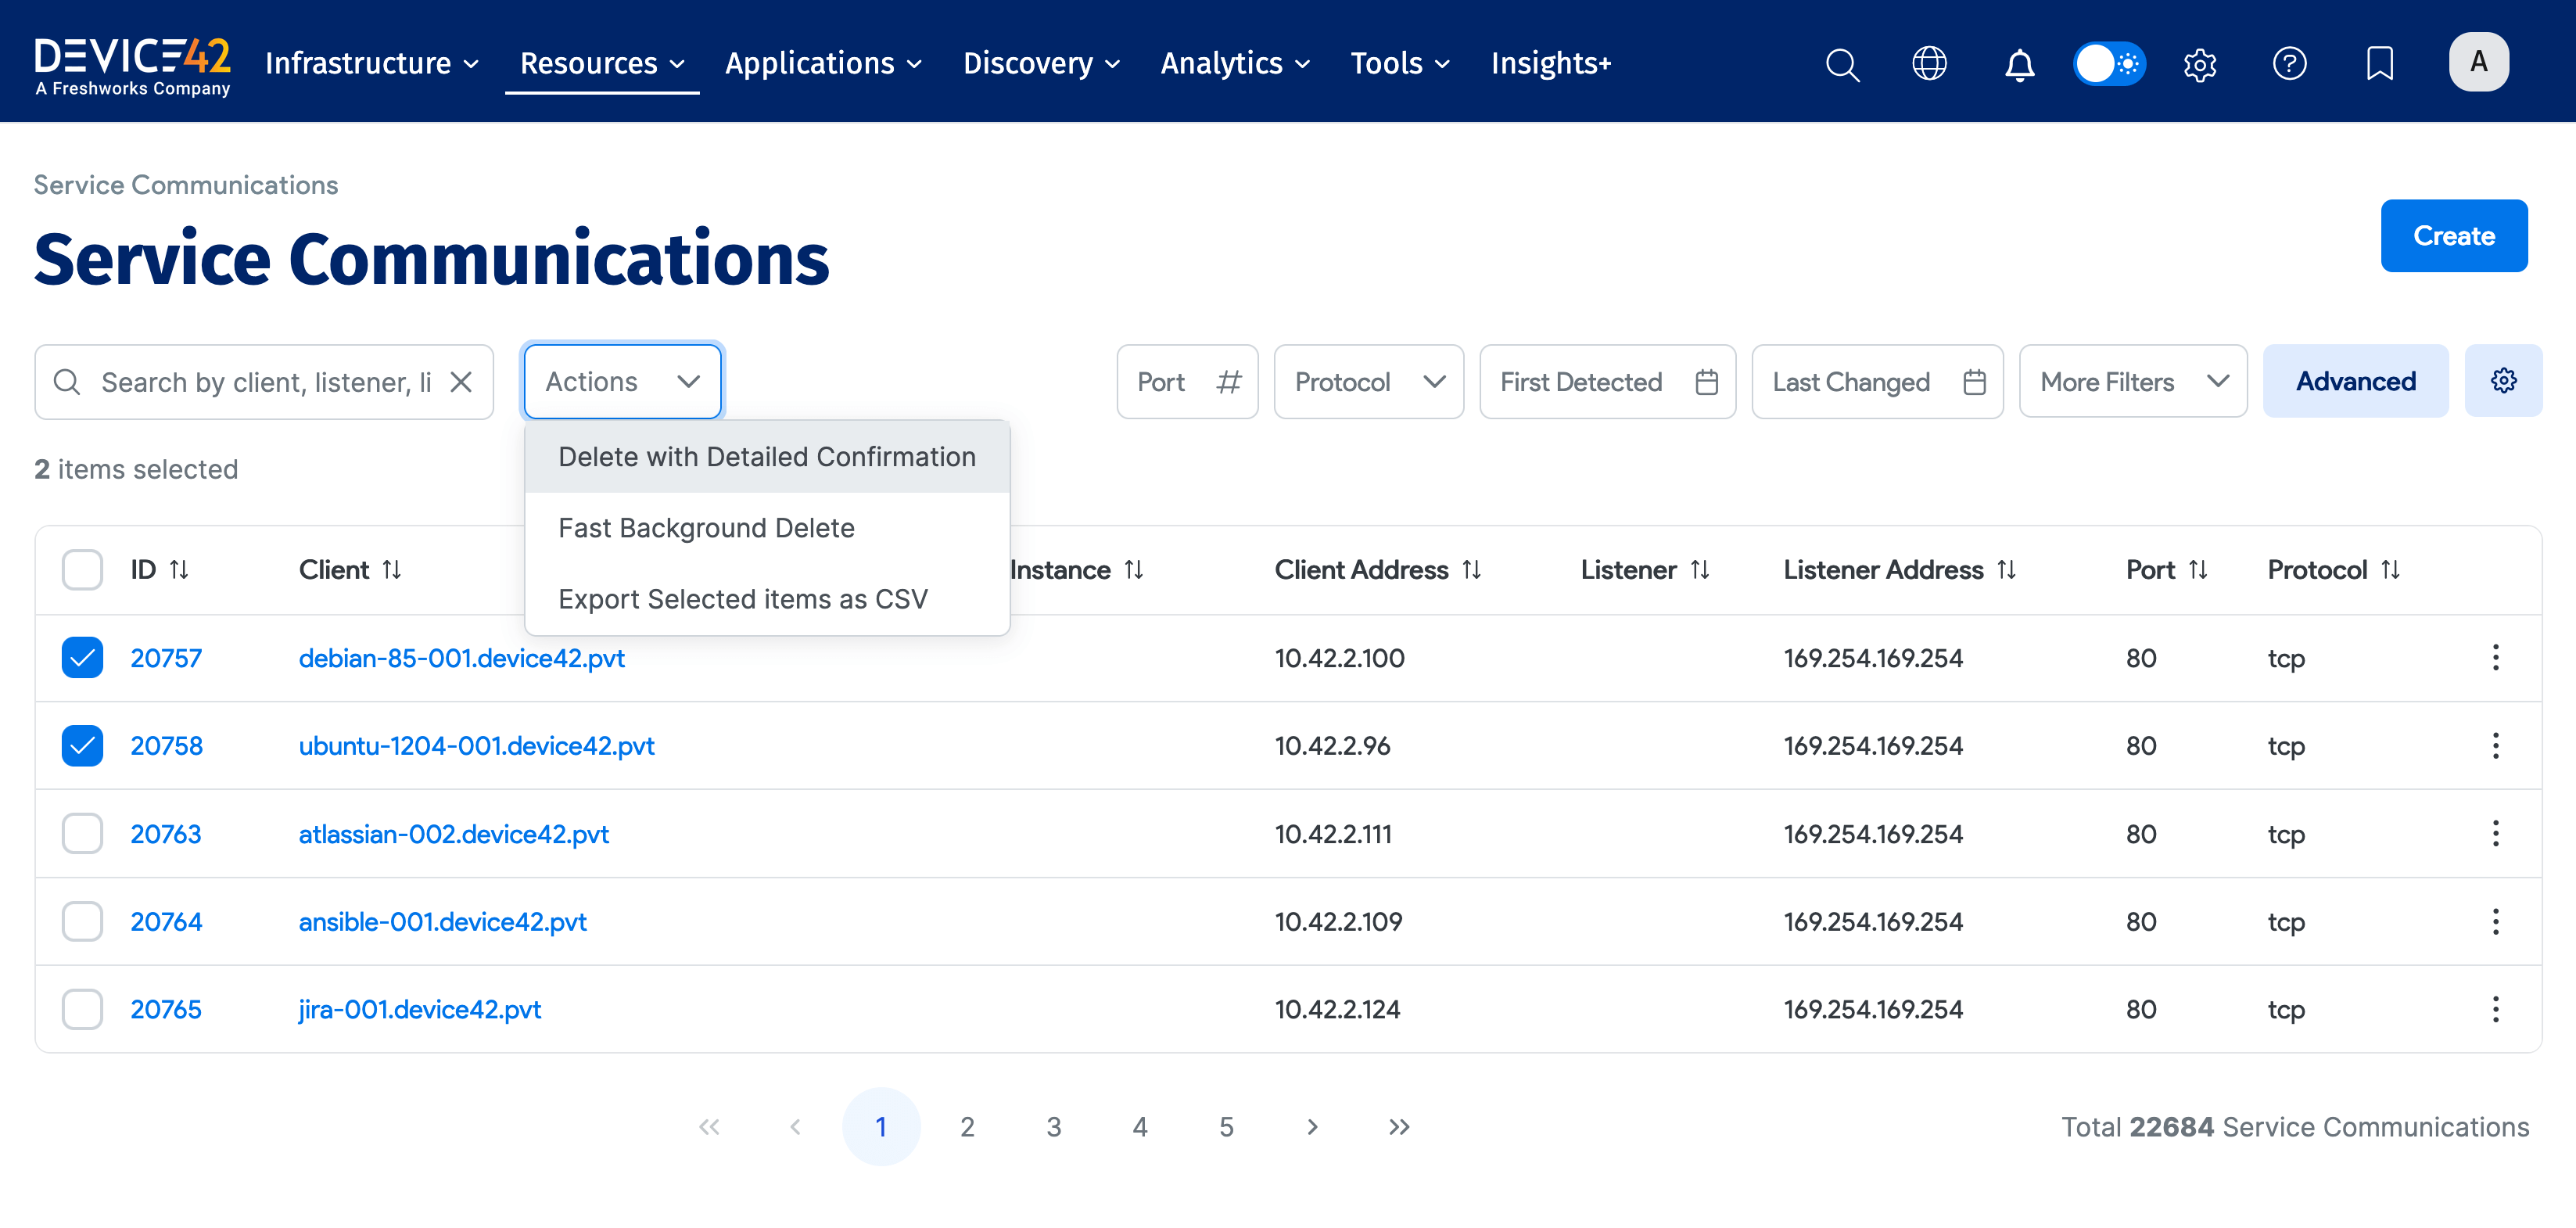Click the help question mark icon

[2290, 64]
